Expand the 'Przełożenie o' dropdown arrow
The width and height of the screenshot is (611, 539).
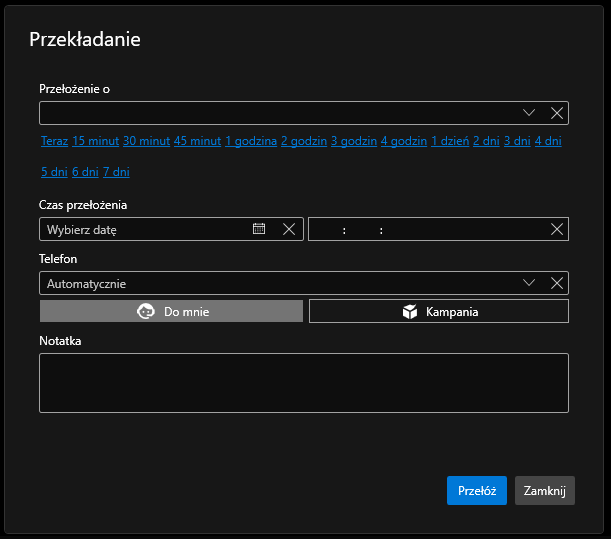click(x=530, y=113)
